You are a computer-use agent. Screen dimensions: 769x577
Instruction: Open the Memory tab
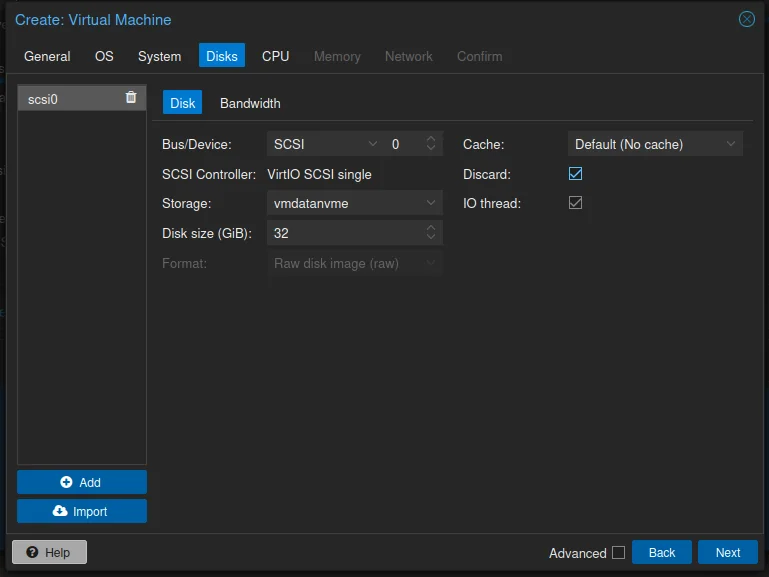[x=337, y=56]
